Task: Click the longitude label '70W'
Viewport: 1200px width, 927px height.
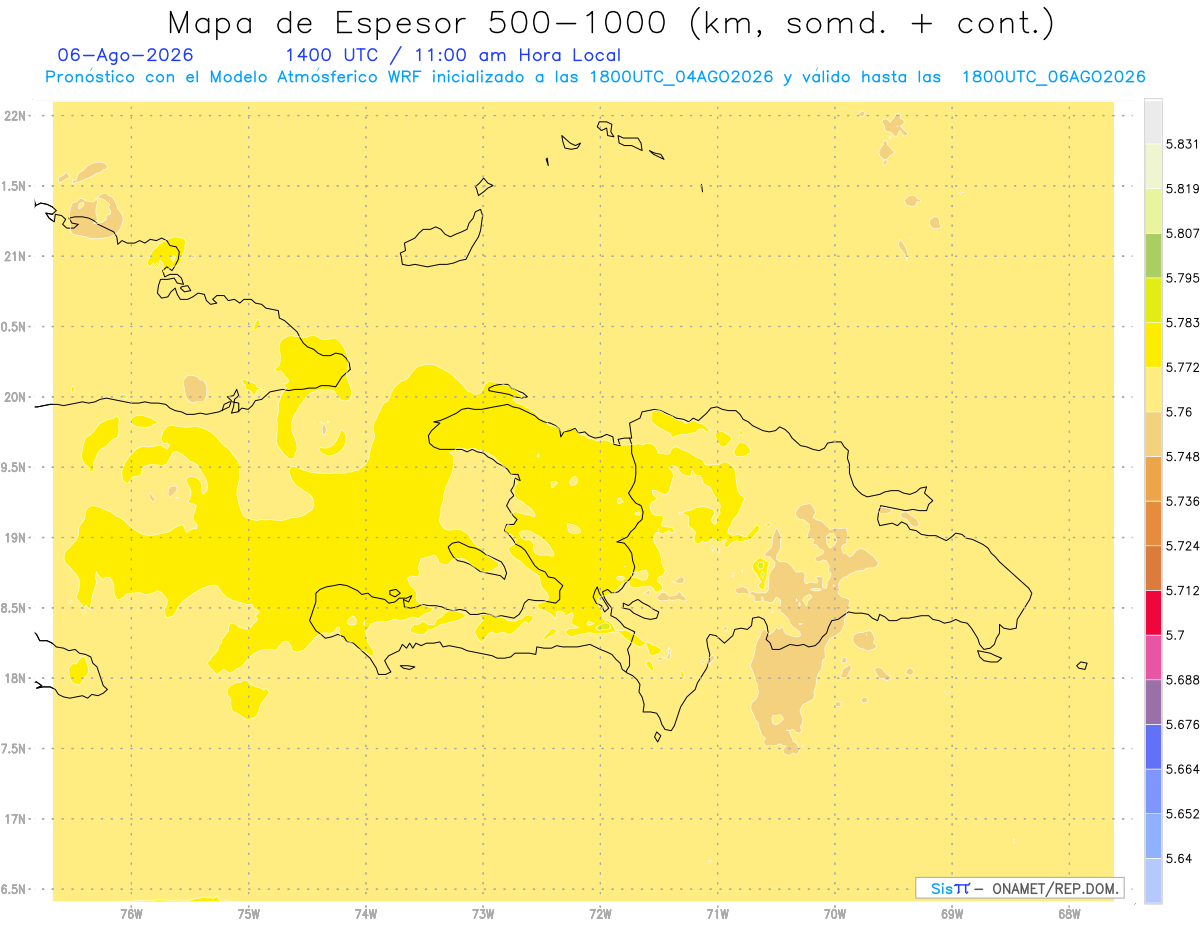Action: (835, 914)
